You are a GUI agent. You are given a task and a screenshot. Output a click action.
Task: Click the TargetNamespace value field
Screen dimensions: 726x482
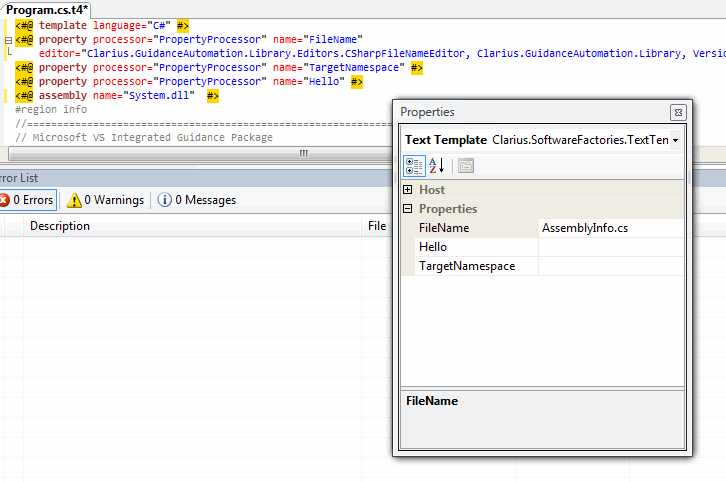[611, 266]
